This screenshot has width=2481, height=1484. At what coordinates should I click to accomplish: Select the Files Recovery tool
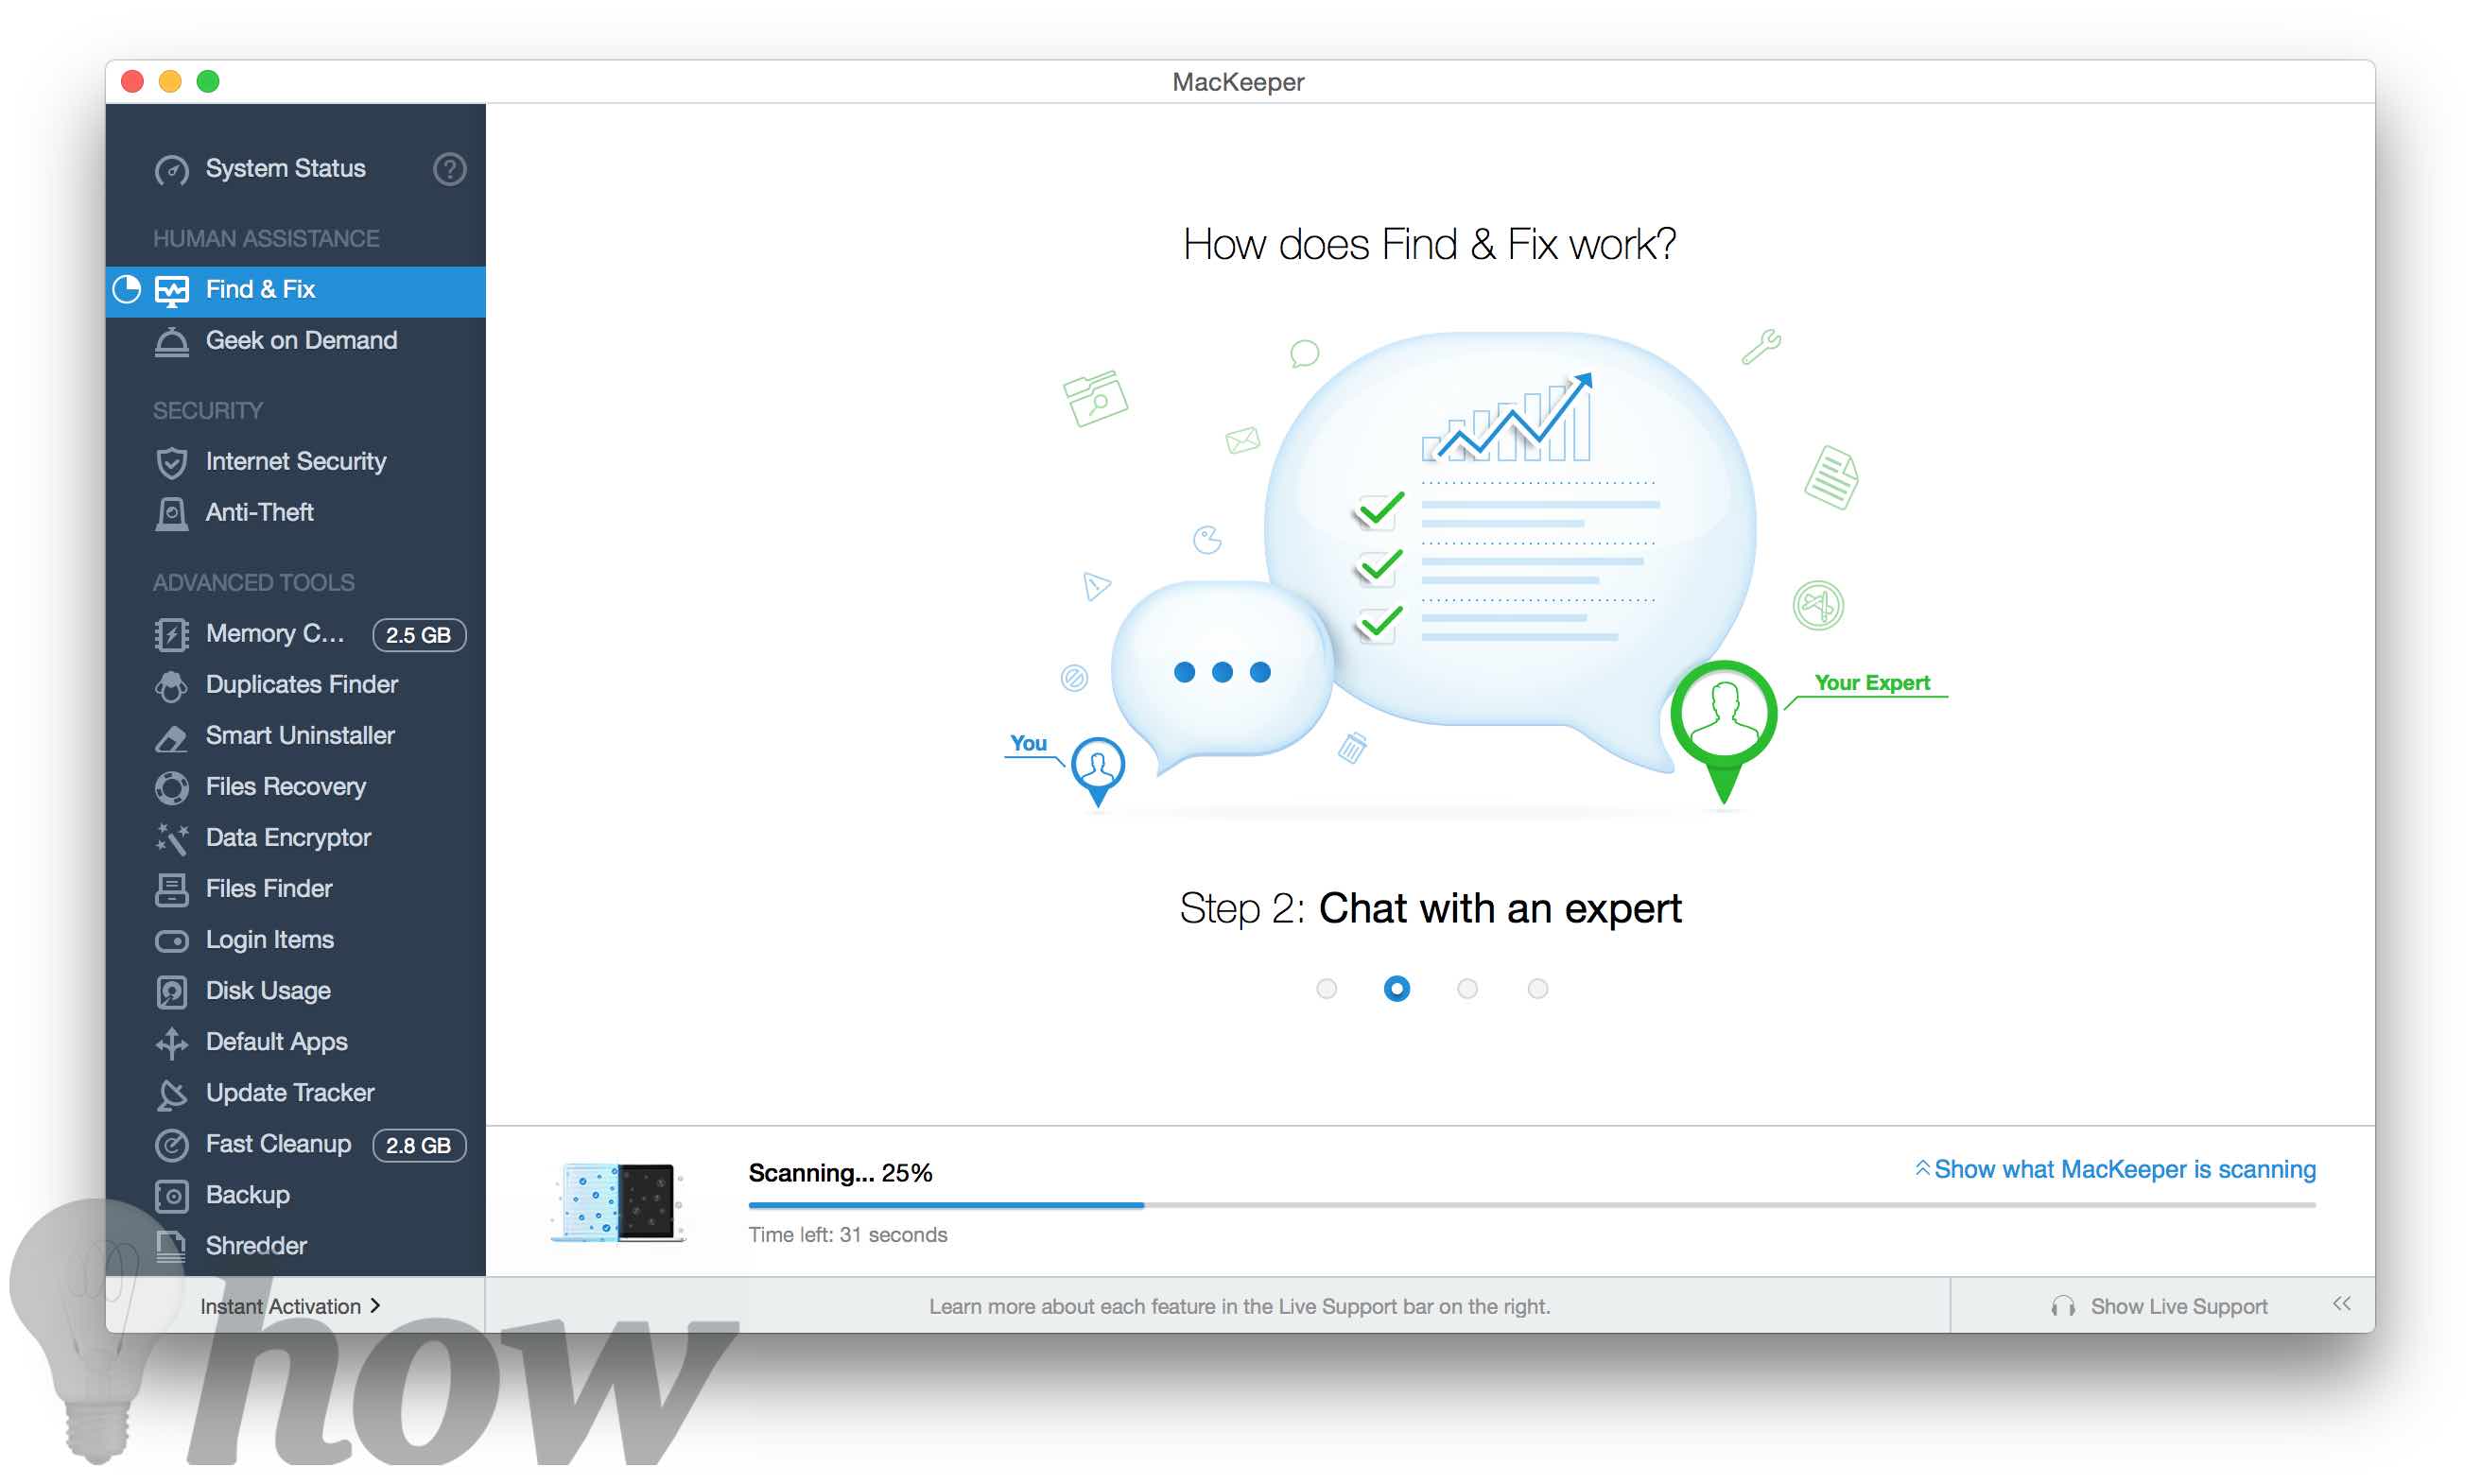[x=288, y=785]
